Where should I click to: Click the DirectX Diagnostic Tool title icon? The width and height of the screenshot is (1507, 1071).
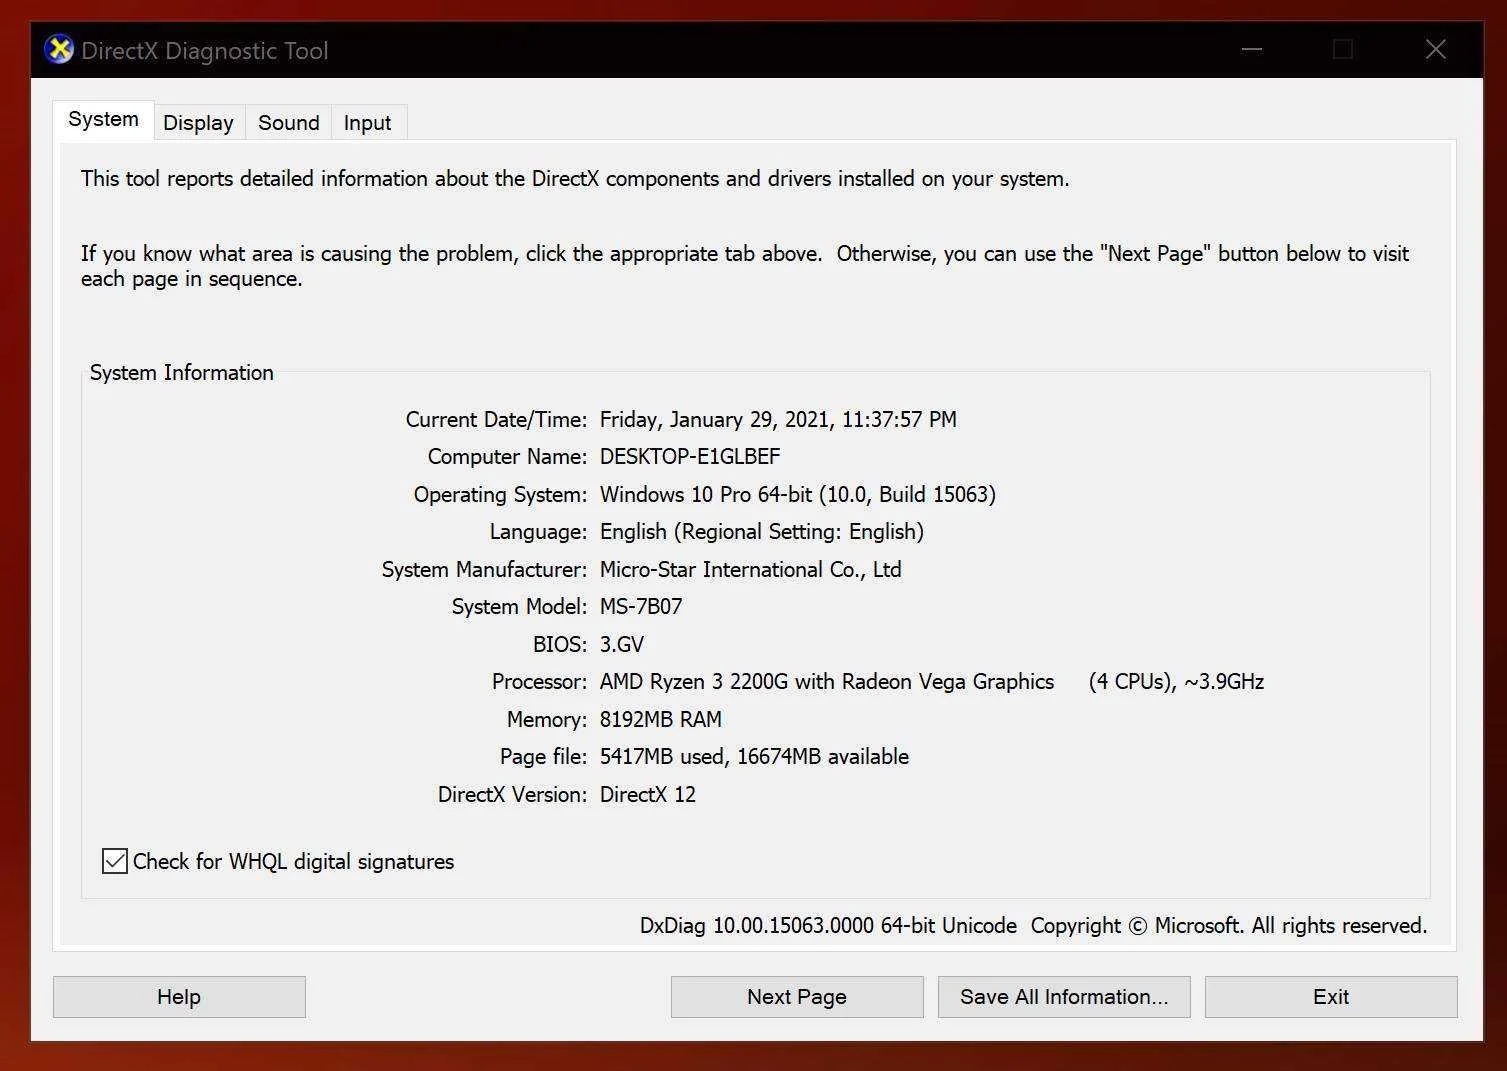[x=60, y=49]
